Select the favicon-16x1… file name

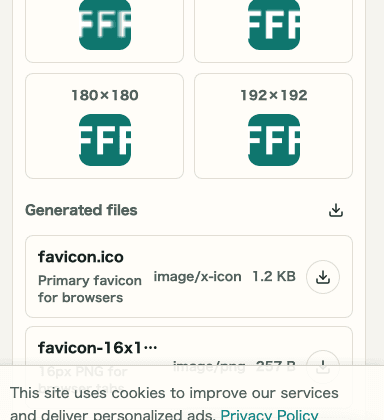click(97, 348)
